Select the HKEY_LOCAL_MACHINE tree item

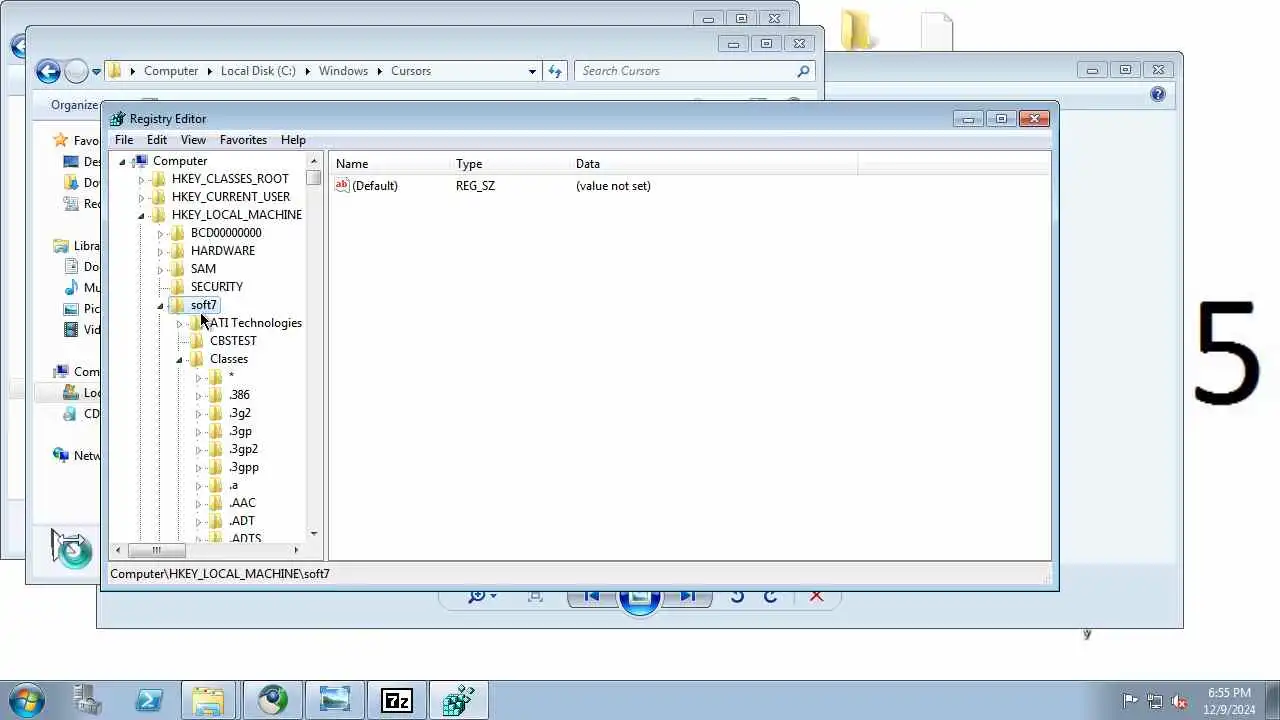point(236,215)
